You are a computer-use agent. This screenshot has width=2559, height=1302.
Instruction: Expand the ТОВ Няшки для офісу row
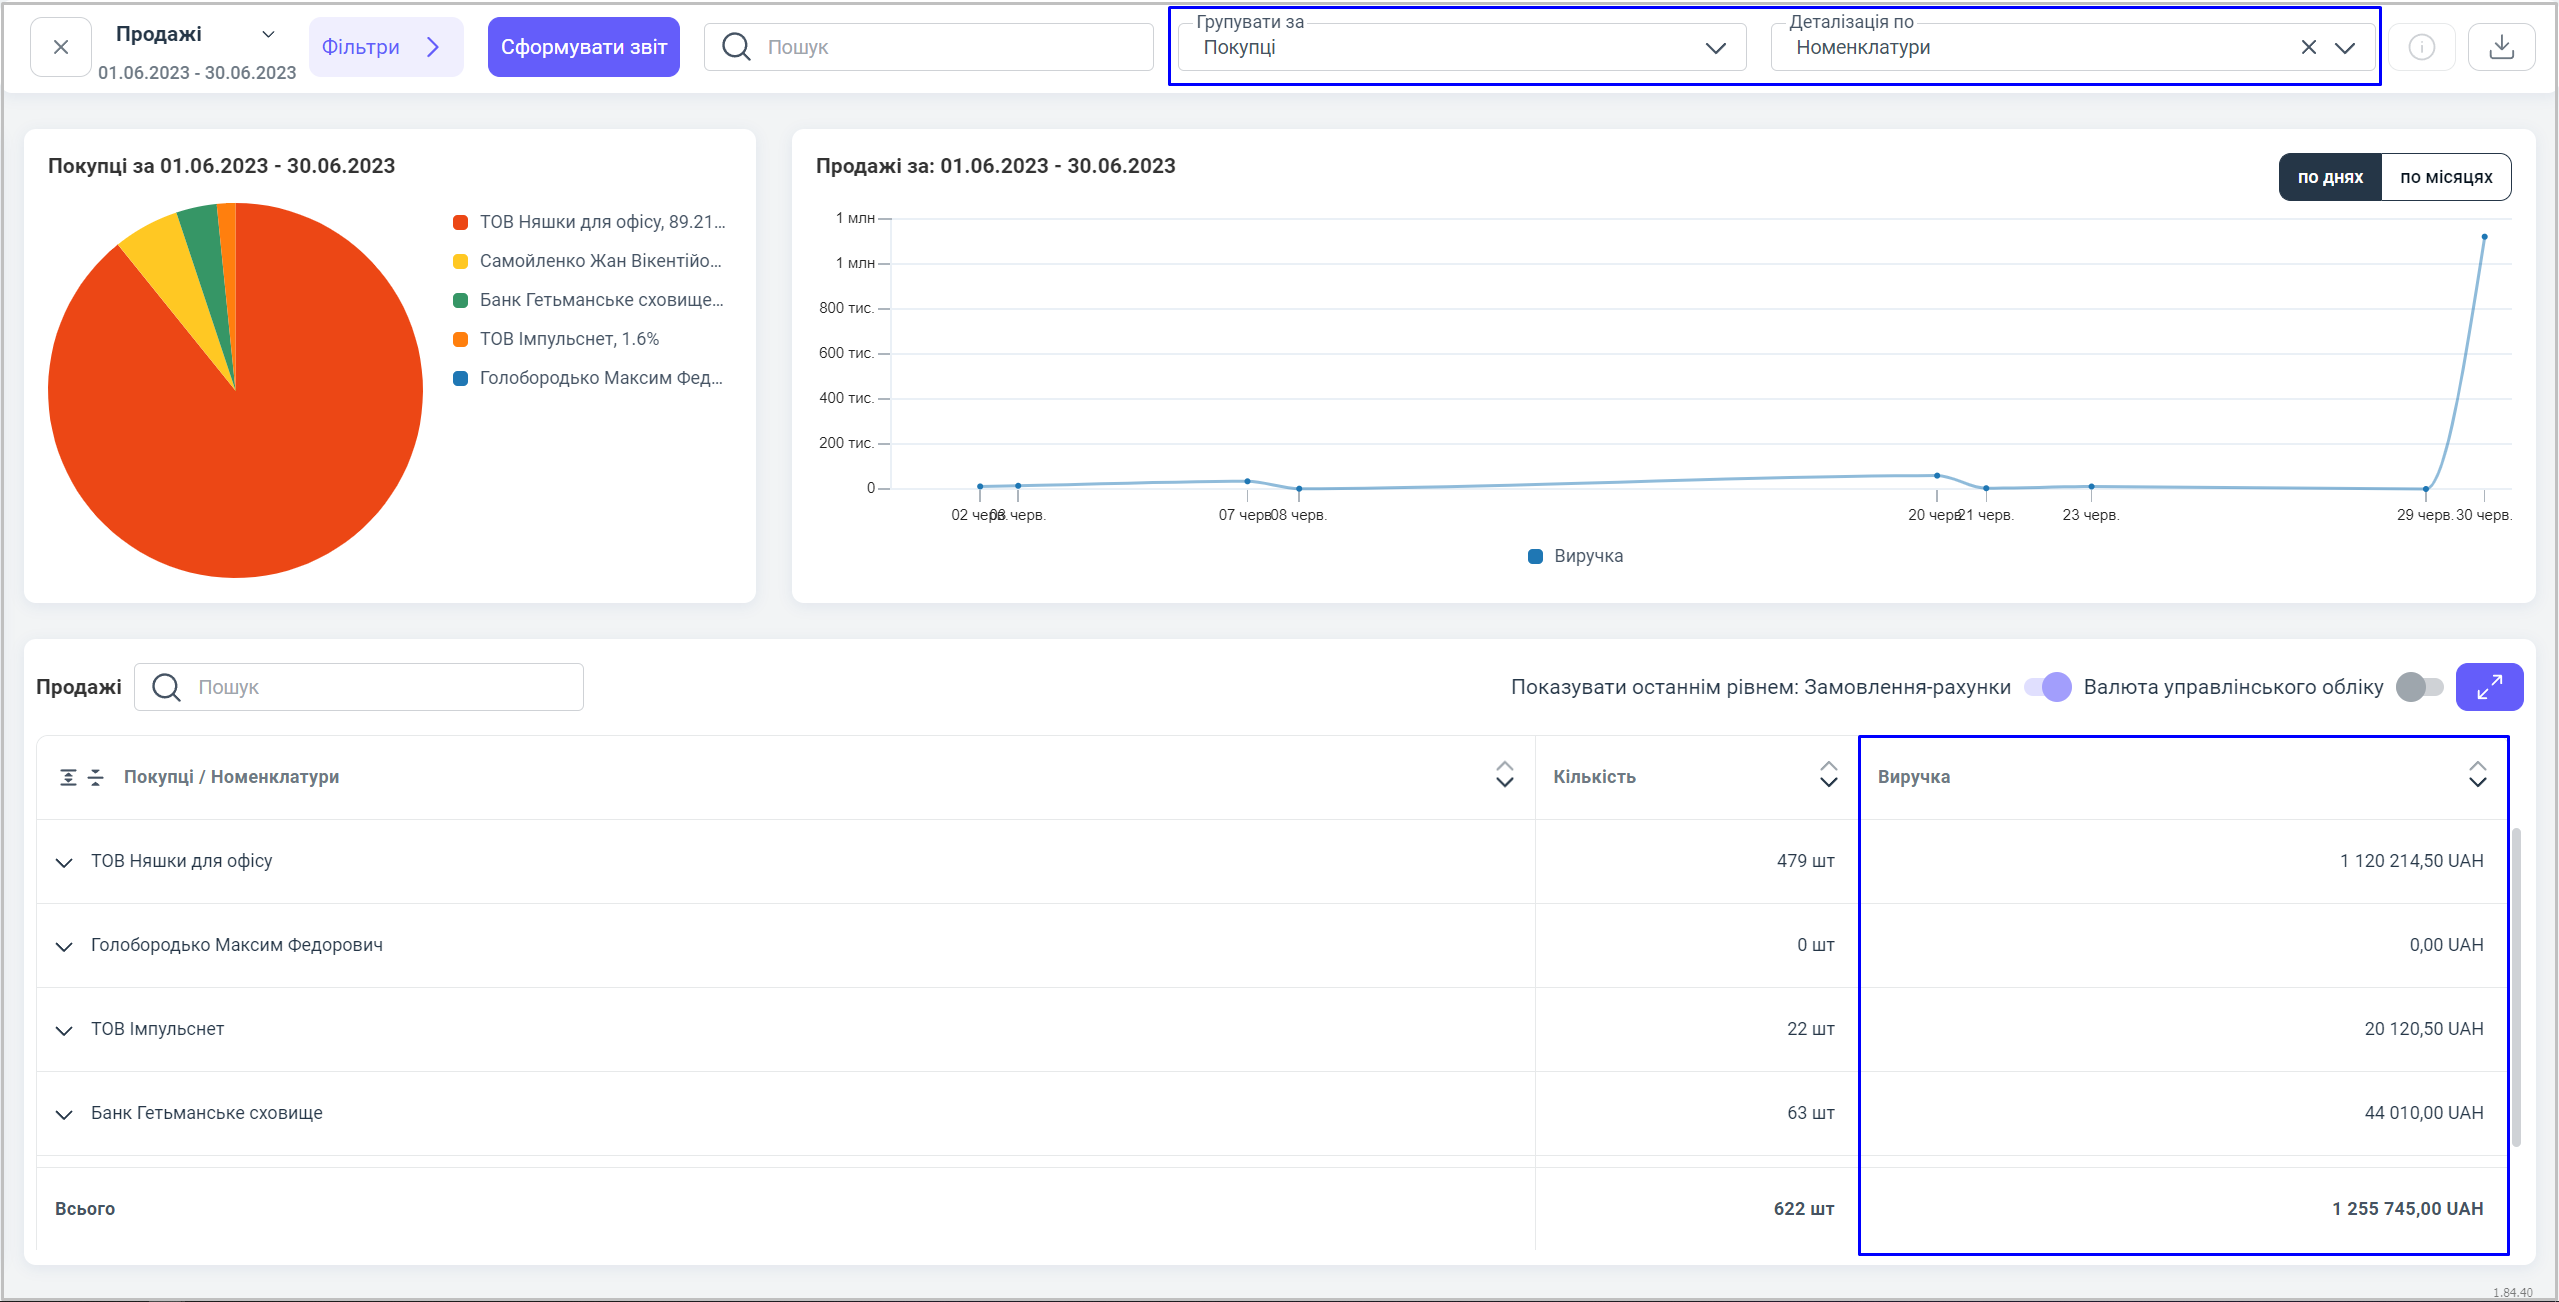click(x=64, y=862)
